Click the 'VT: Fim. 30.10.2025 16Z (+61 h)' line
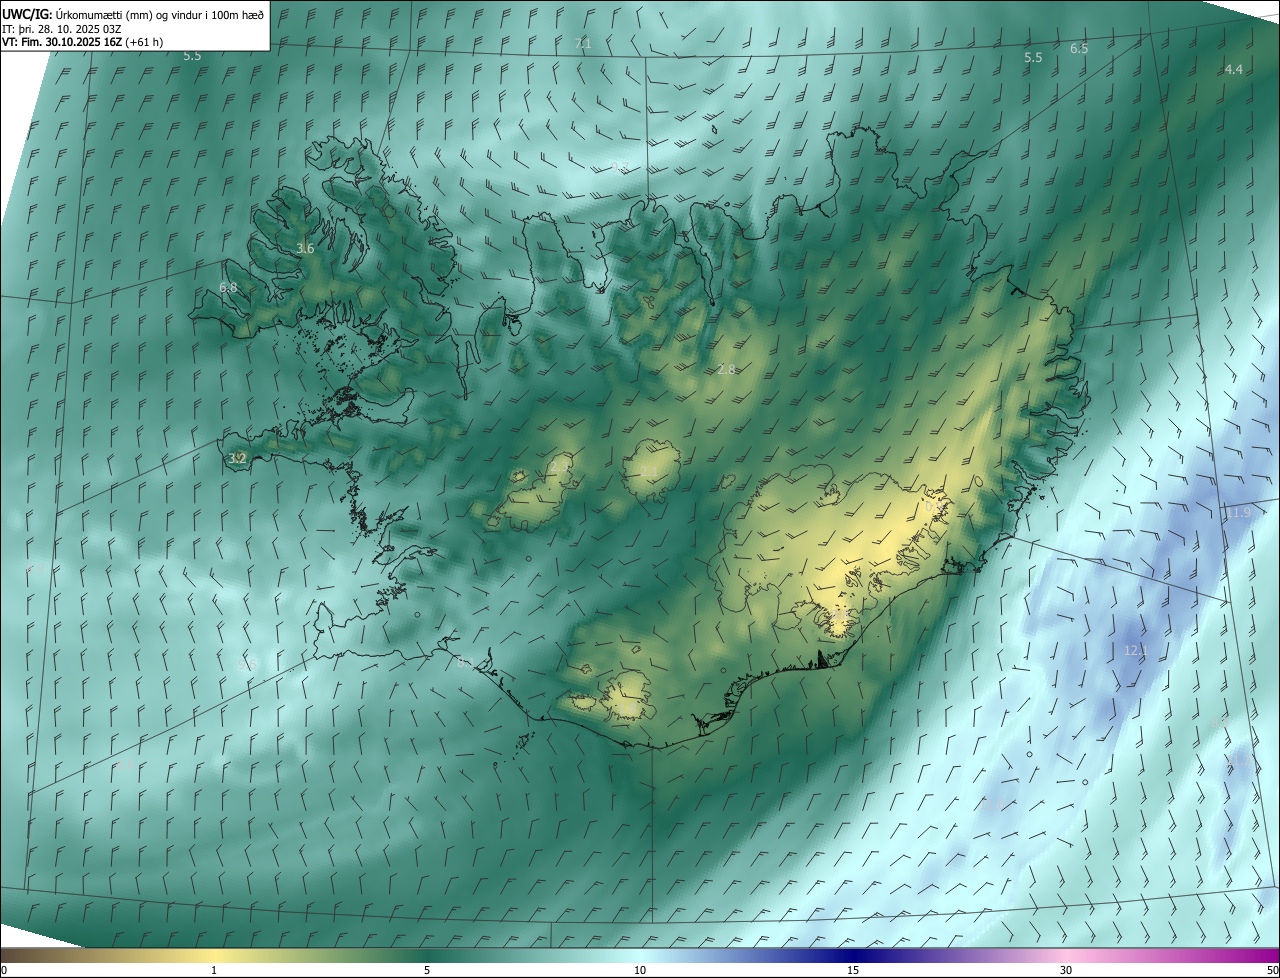The height and width of the screenshot is (978, 1280). 82,42
